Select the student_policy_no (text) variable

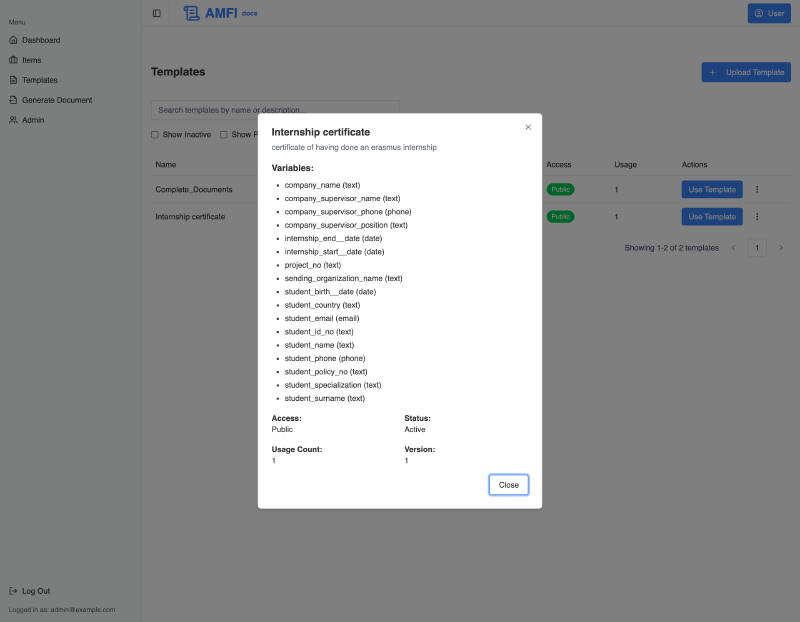[326, 371]
